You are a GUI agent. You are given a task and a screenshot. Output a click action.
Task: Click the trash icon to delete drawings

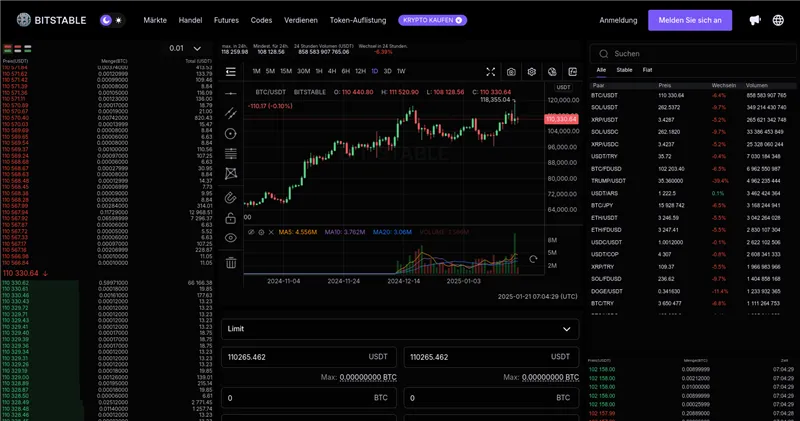tap(231, 262)
